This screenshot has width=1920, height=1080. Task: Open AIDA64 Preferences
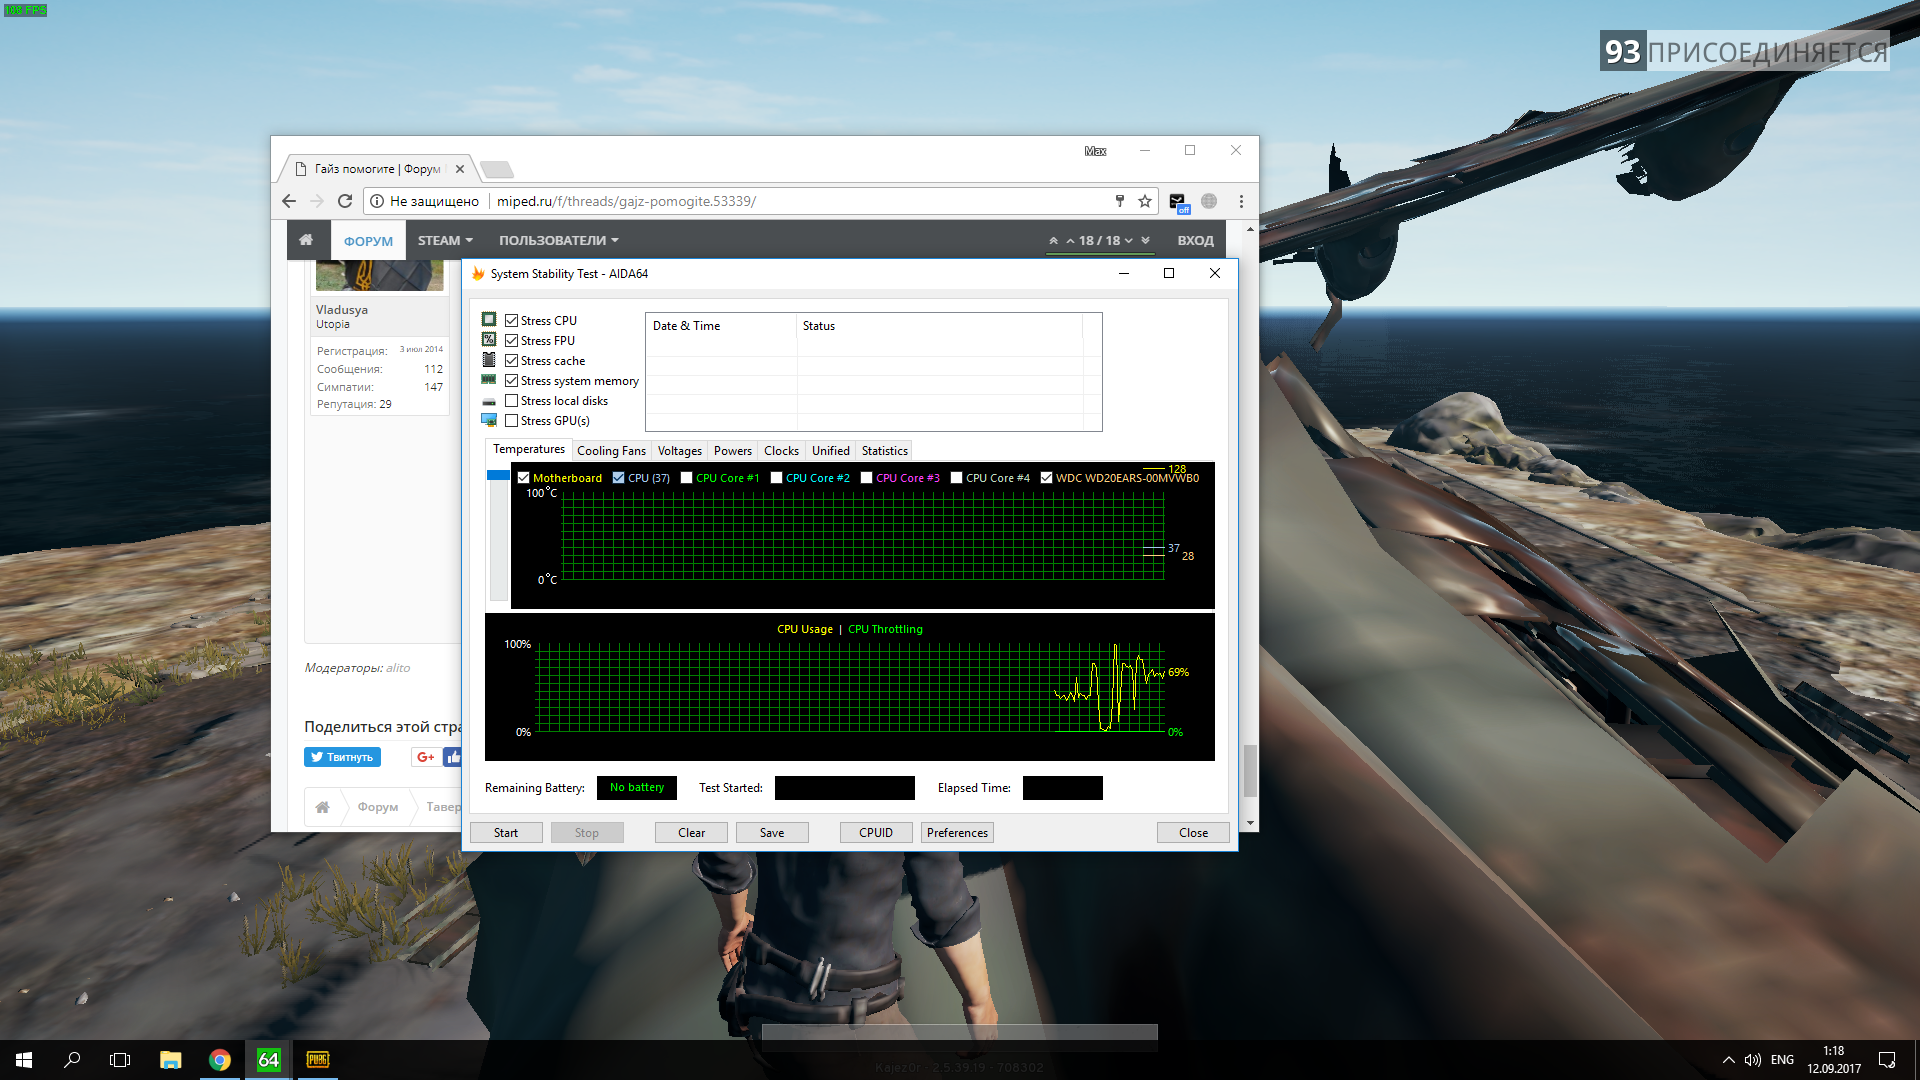tap(957, 833)
